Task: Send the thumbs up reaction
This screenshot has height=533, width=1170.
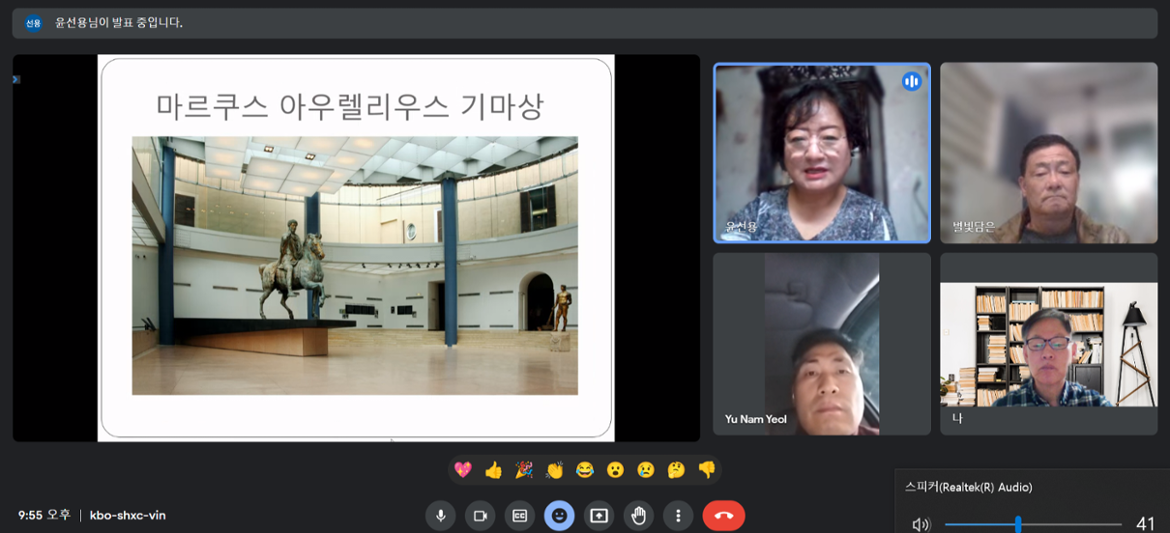Action: pyautogui.click(x=493, y=470)
